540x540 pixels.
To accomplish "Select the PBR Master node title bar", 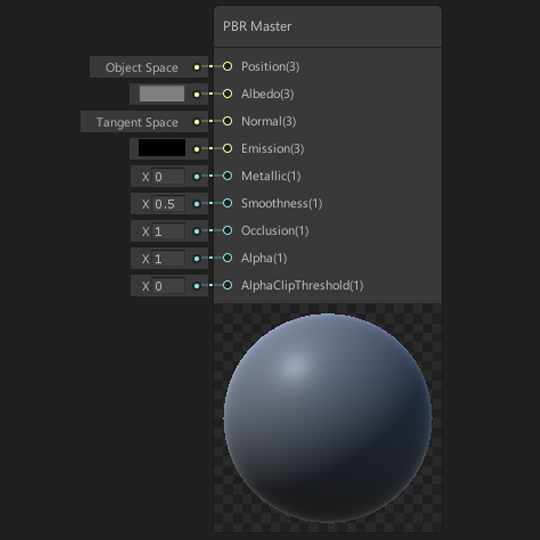I will tap(328, 27).
